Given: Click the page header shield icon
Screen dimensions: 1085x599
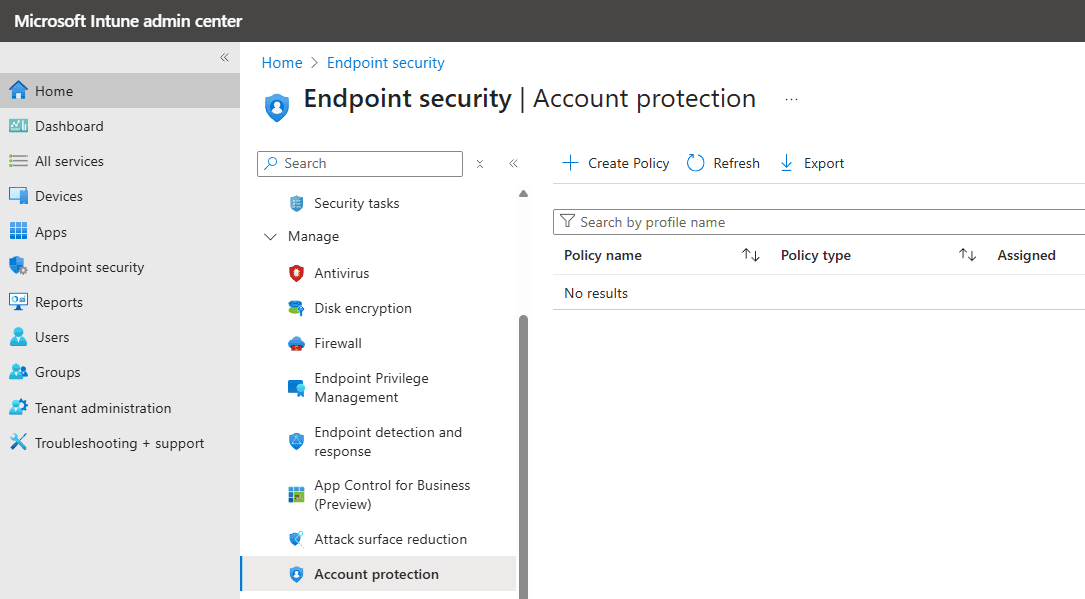Looking at the screenshot, I should (x=277, y=107).
